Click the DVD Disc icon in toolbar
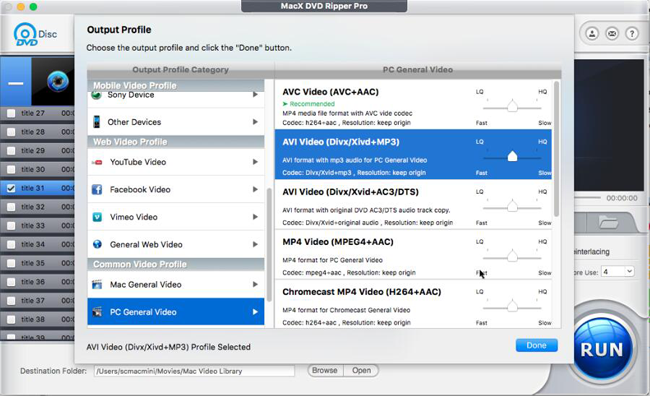Screen dimensions: 650x396 pyautogui.click(x=35, y=34)
